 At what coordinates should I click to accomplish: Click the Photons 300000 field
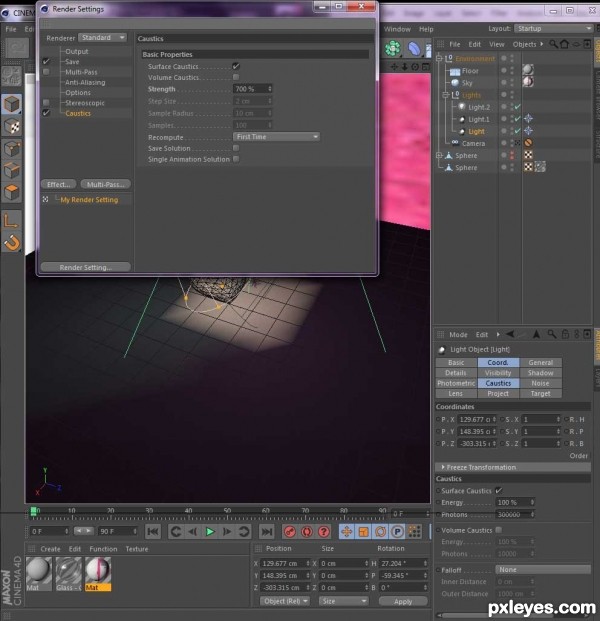tap(514, 514)
